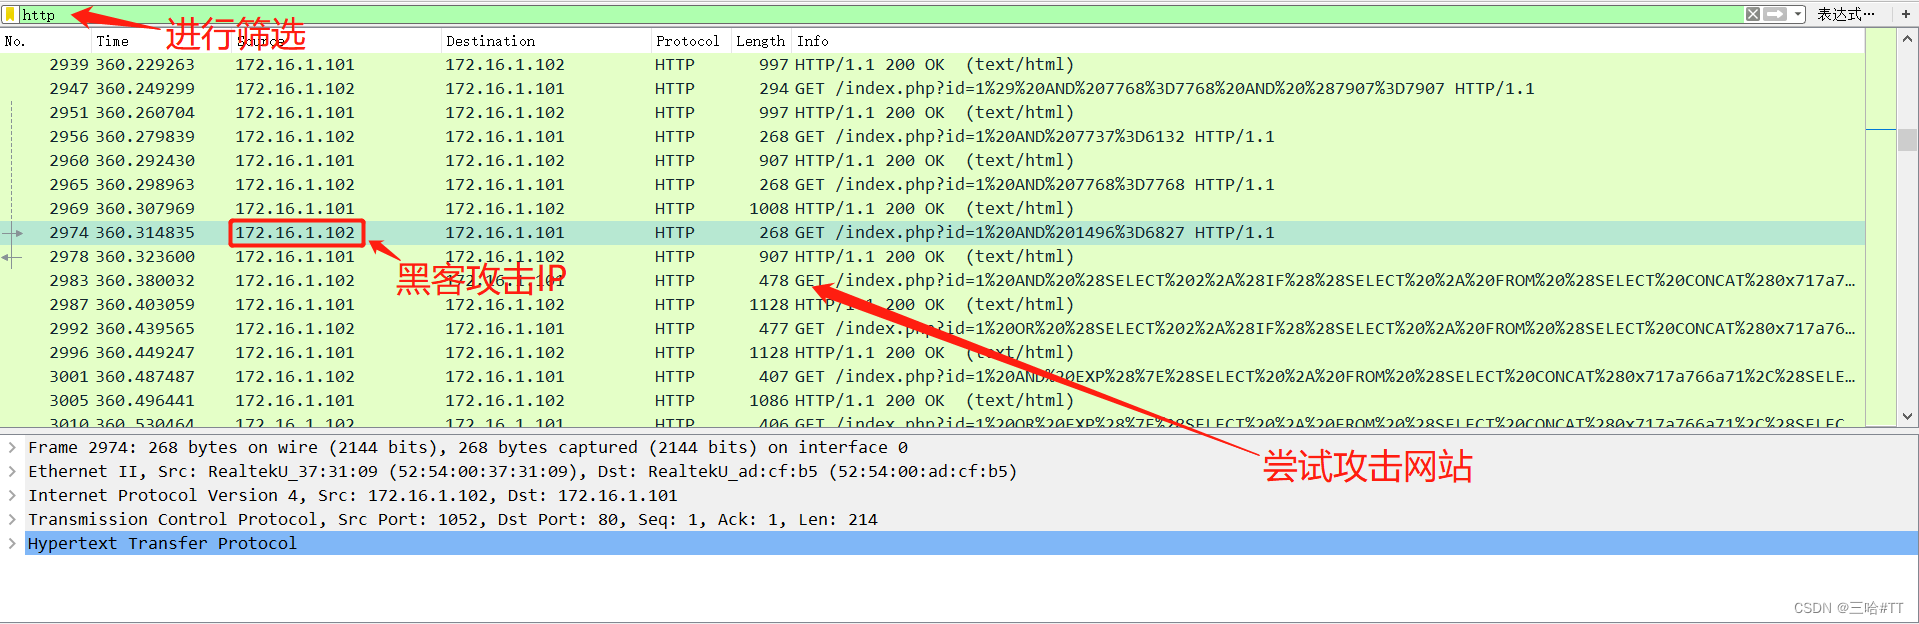Expand the Ethernet II details row
The width and height of the screenshot is (1919, 624).
[x=12, y=471]
